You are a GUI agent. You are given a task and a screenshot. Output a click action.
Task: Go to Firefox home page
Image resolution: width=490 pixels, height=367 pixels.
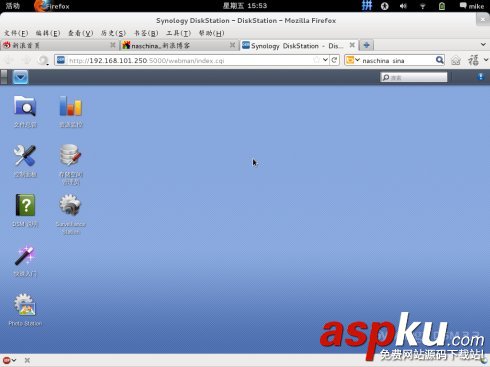456,60
